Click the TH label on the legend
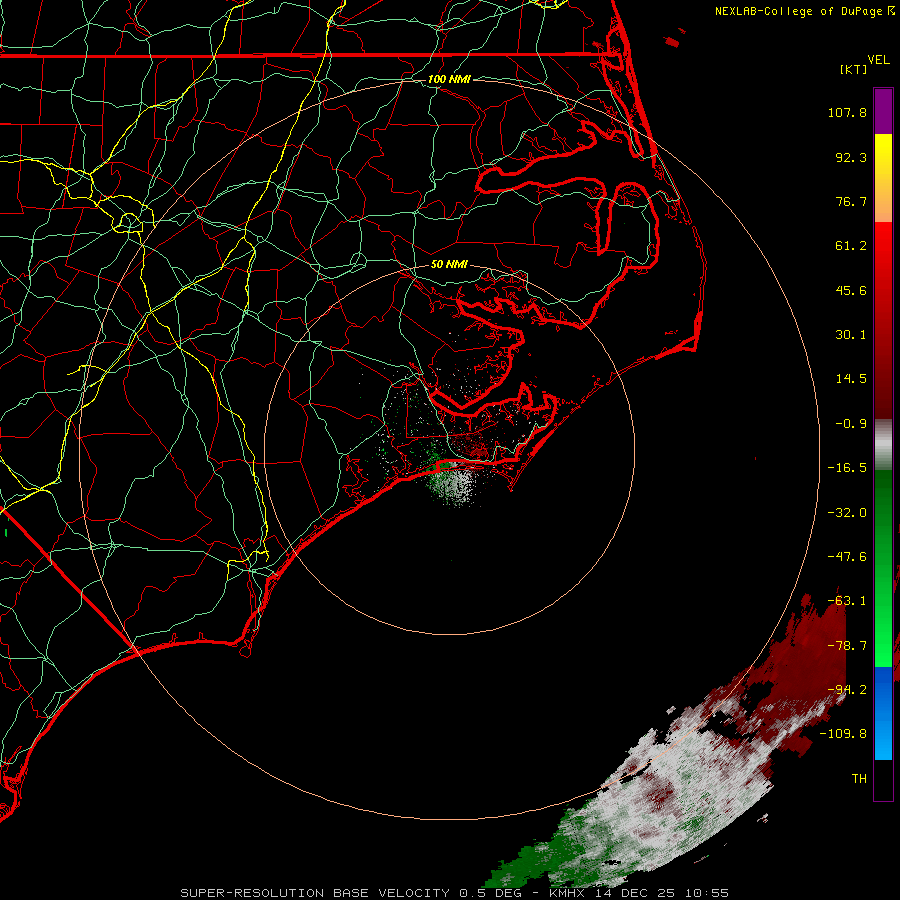Screen dimensions: 900x900 [859, 779]
